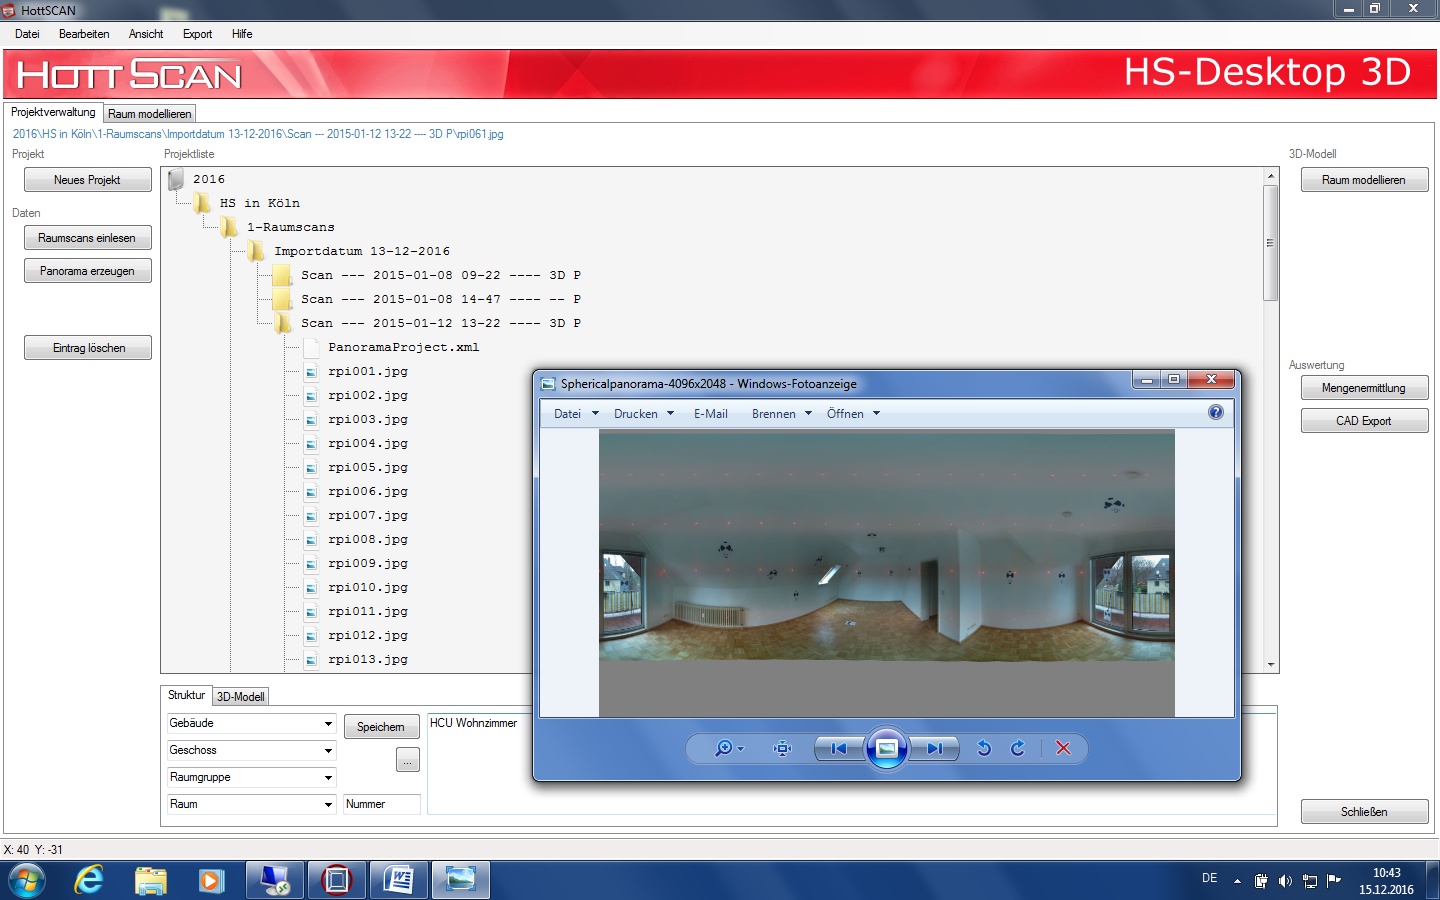Open the photo viewer help icon
The image size is (1440, 900).
pos(1215,412)
